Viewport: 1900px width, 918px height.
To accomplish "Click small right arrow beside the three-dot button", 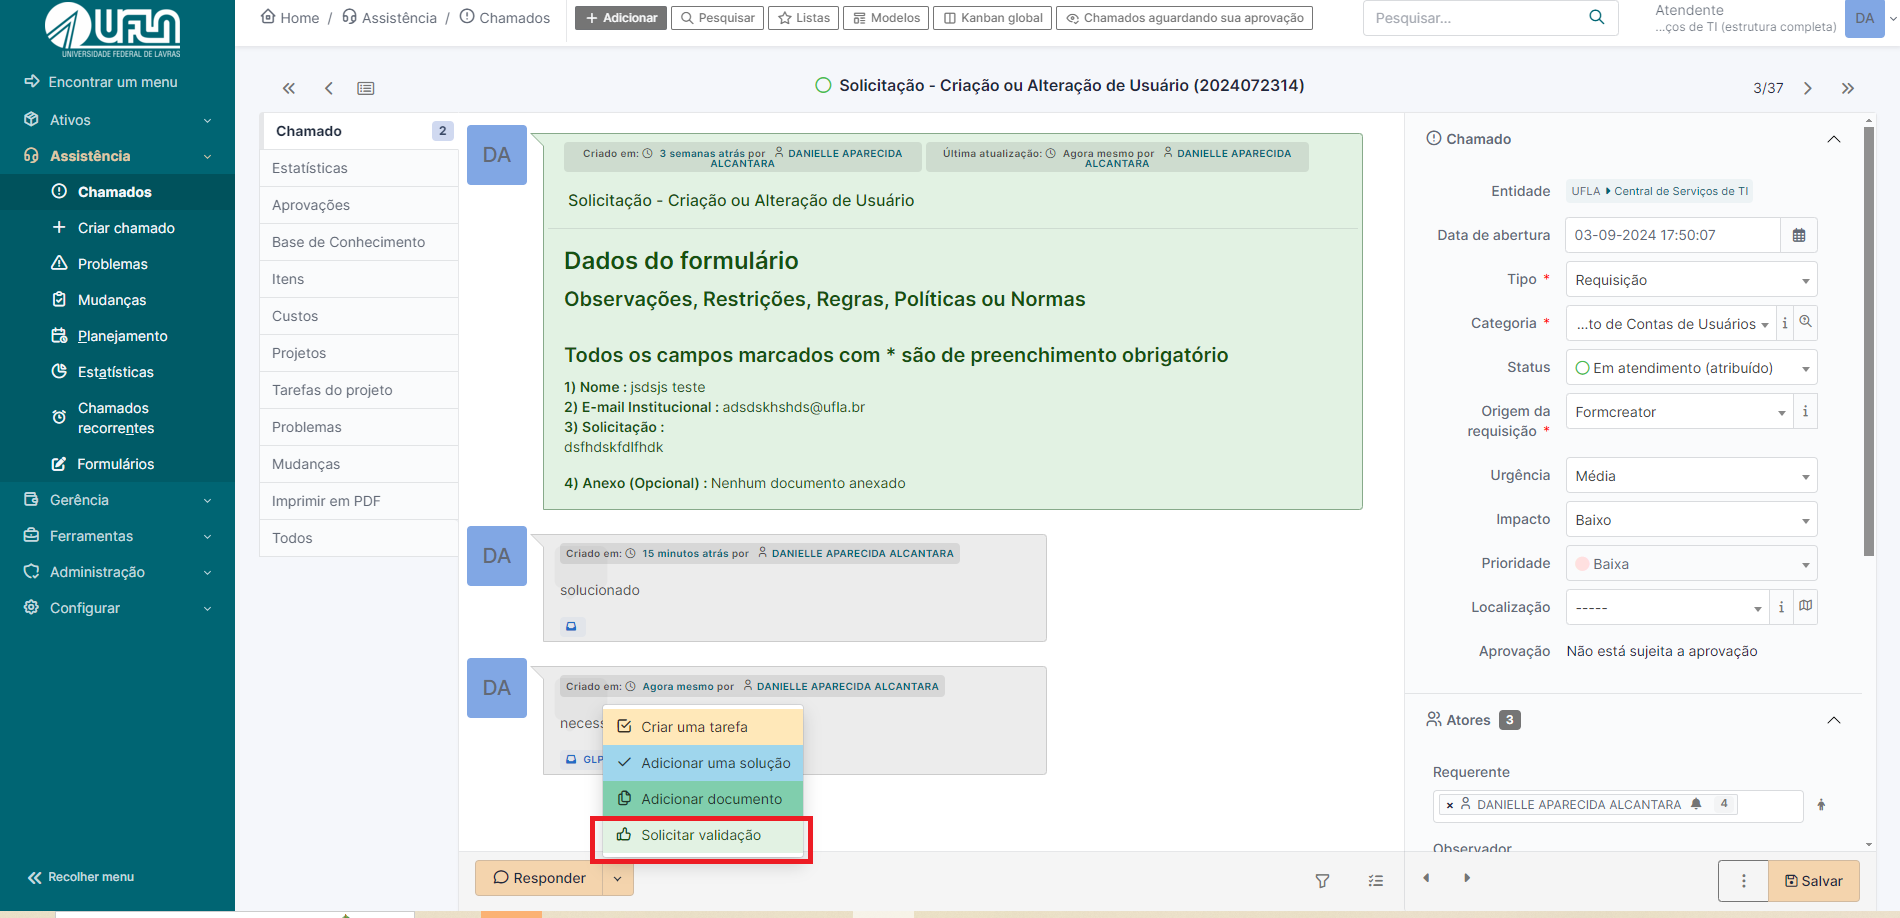I will 1467,878.
